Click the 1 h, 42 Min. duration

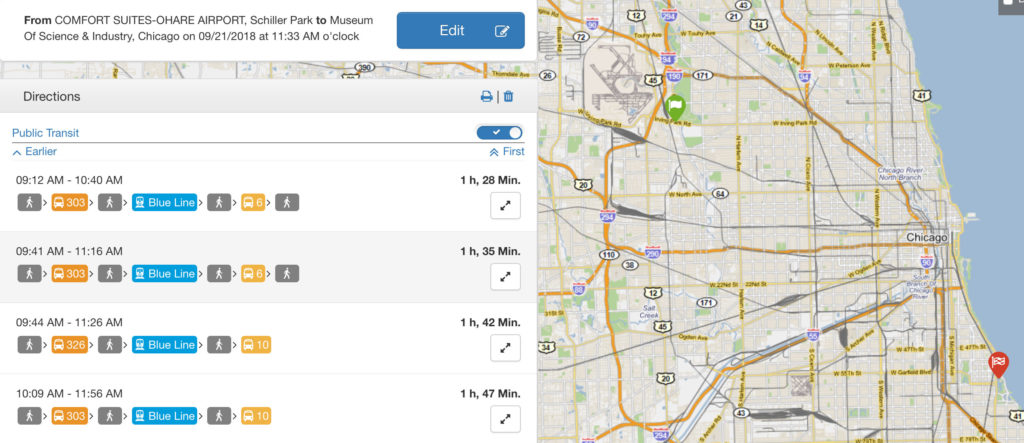490,322
